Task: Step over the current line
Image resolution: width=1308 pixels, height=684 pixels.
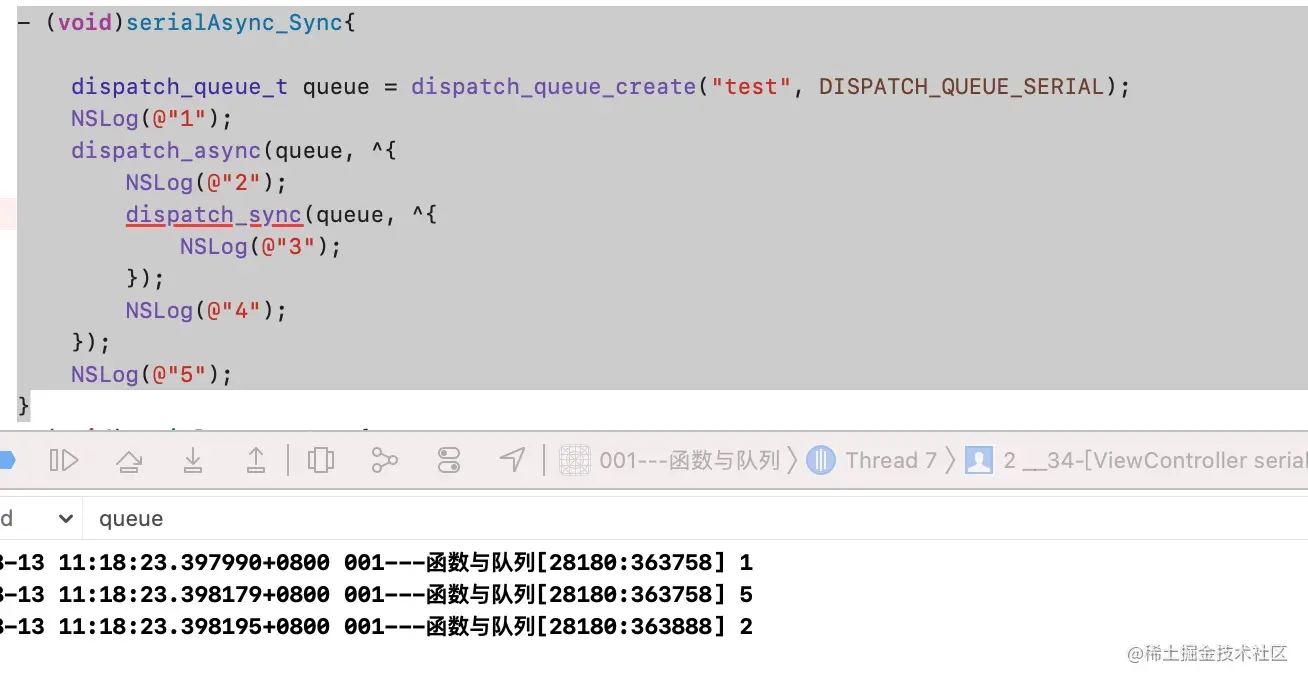Action: coord(128,459)
